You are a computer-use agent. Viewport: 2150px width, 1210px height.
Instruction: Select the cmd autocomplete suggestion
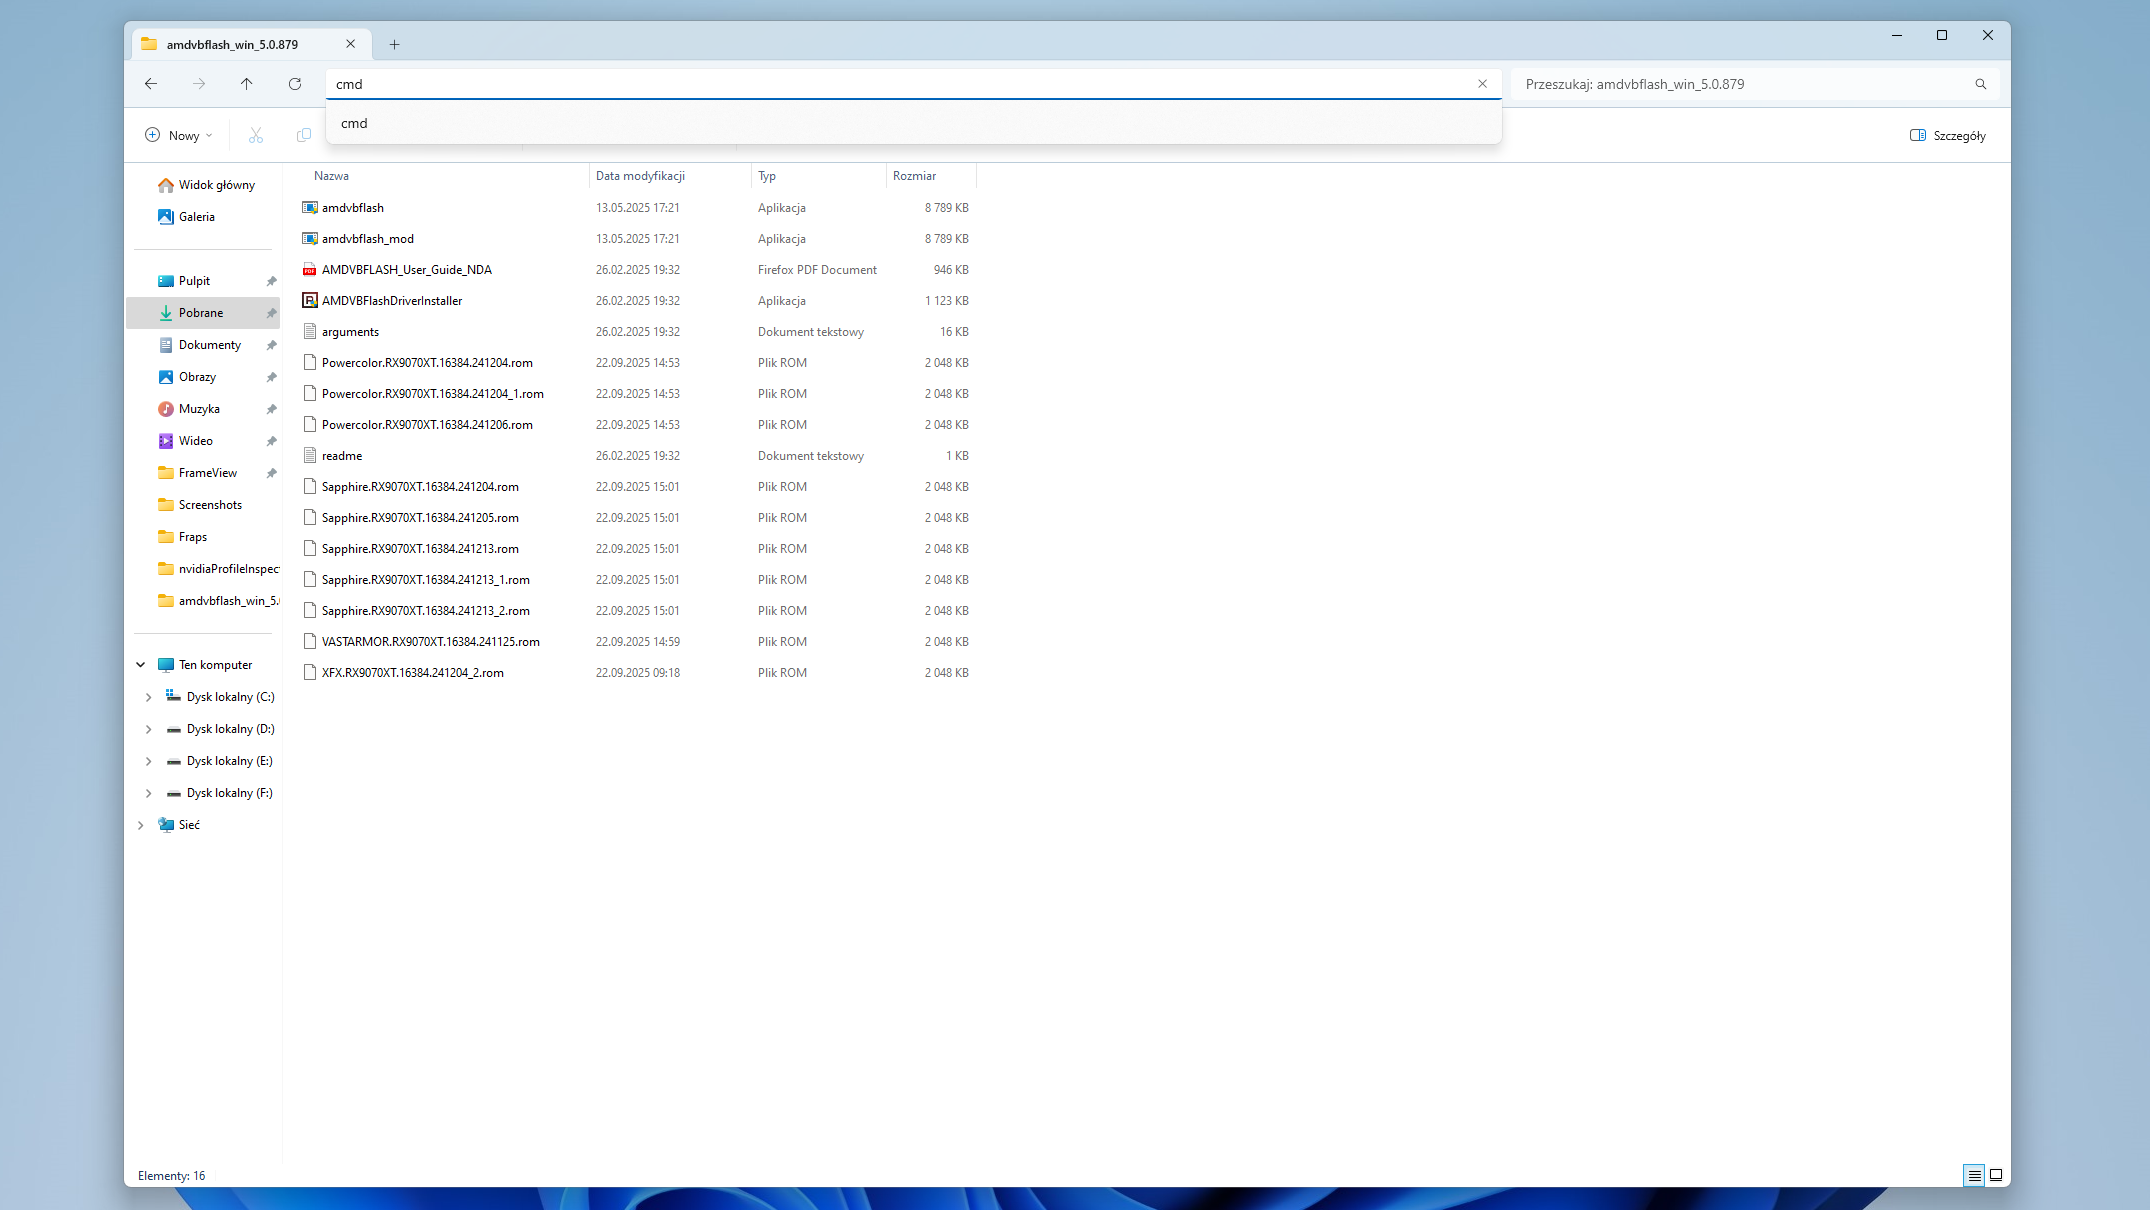[354, 123]
